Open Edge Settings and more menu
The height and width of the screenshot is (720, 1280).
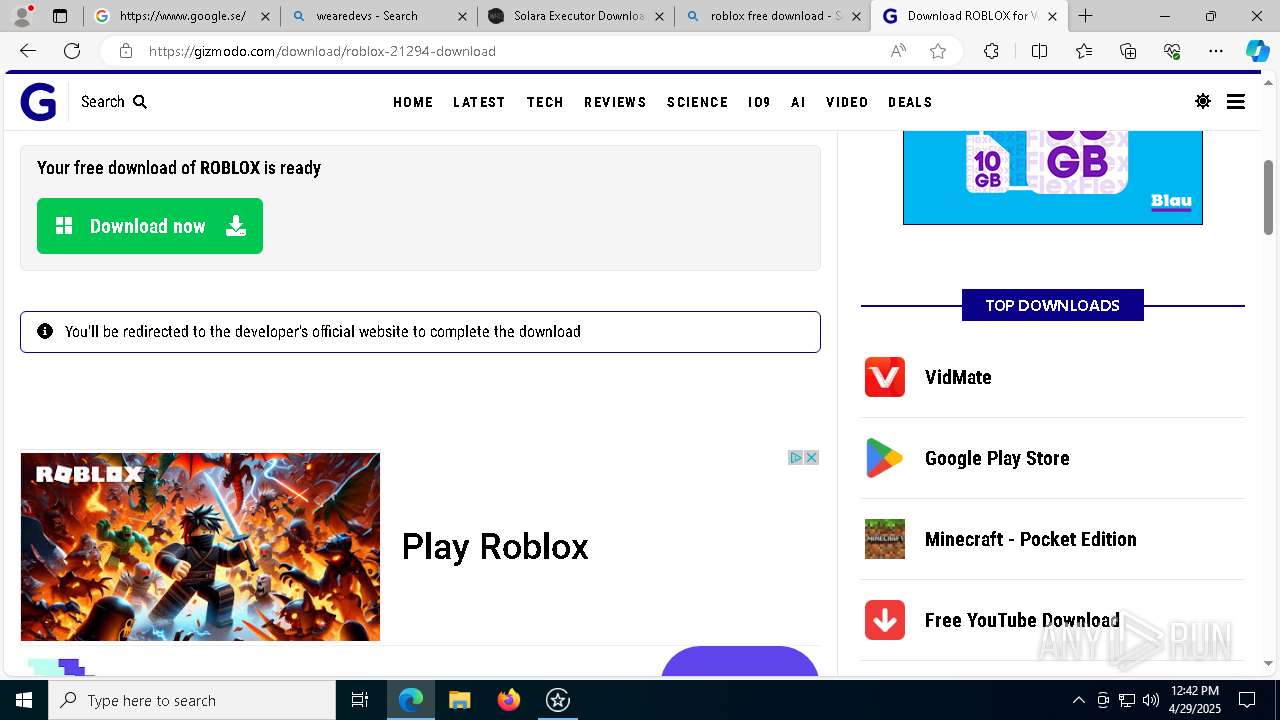point(1216,51)
